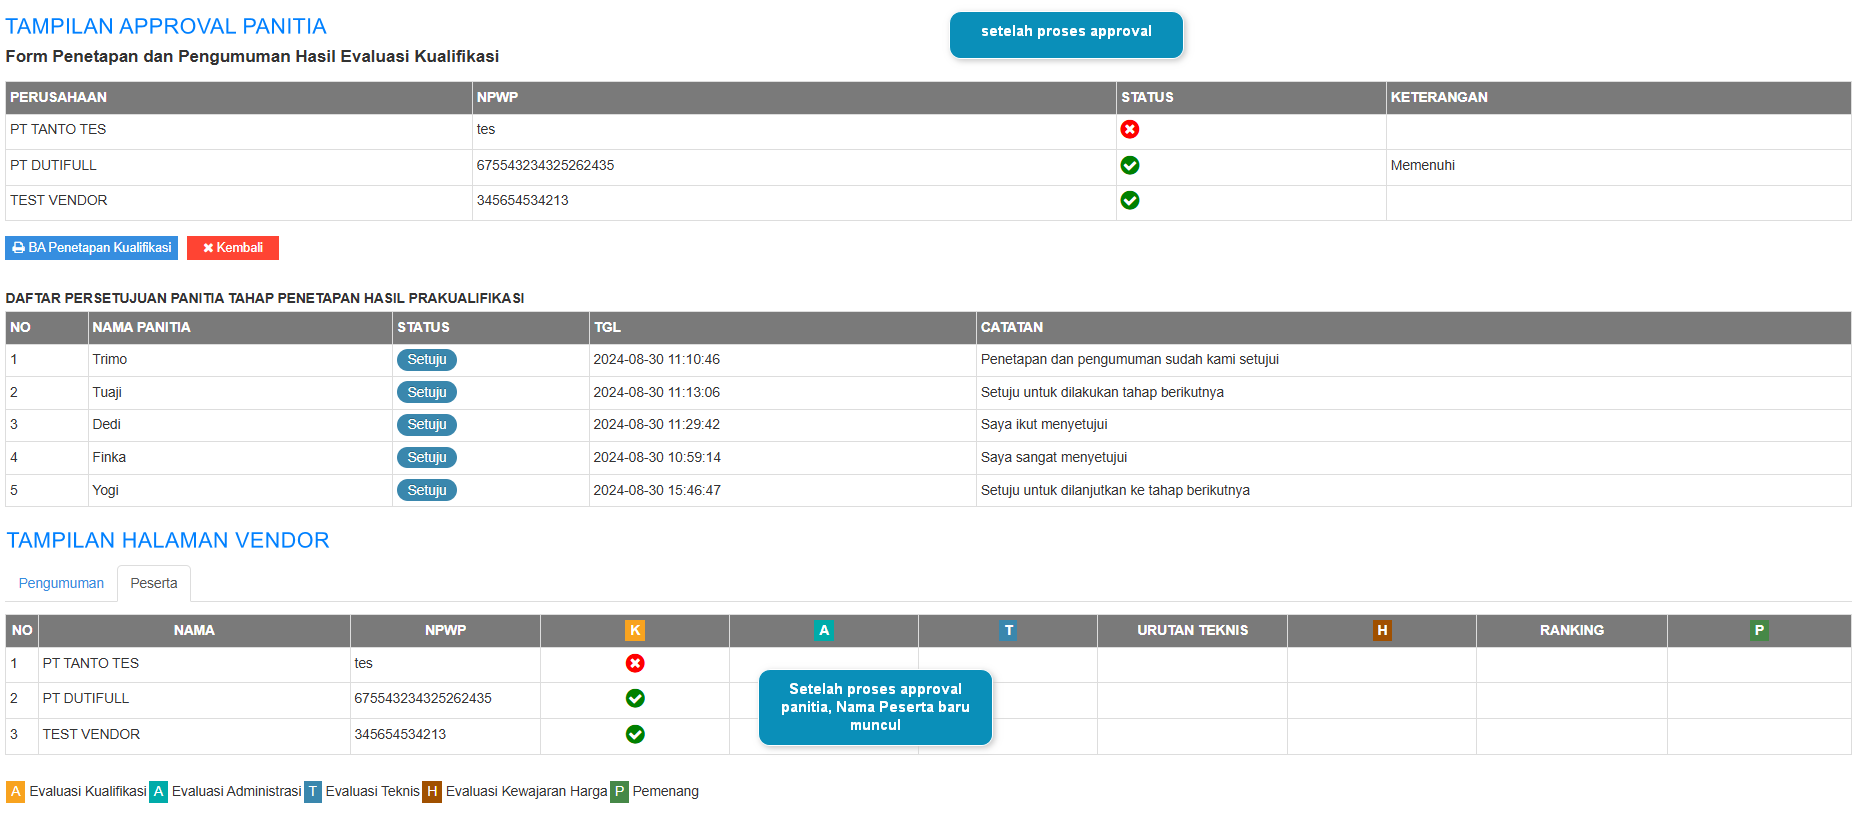Click the 'setelah proses approval' callout
The image size is (1856, 833).
(1066, 33)
